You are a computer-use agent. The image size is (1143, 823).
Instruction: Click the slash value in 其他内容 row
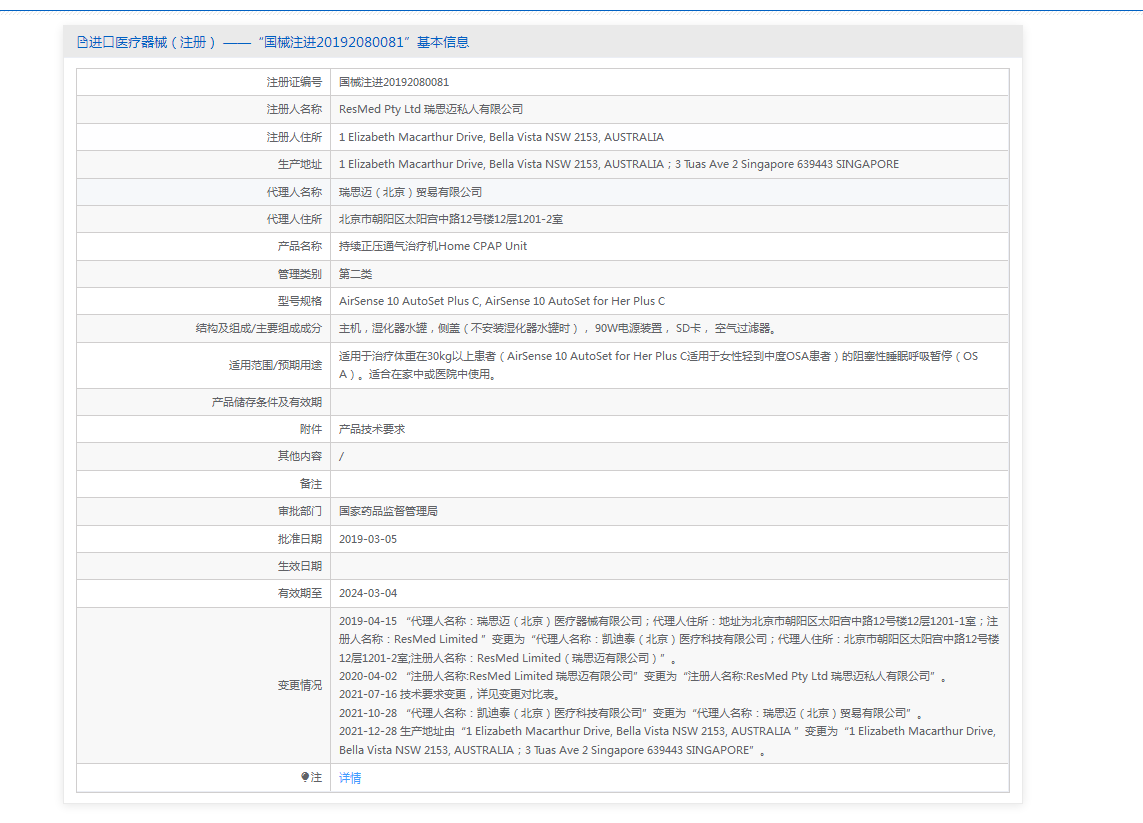341,456
